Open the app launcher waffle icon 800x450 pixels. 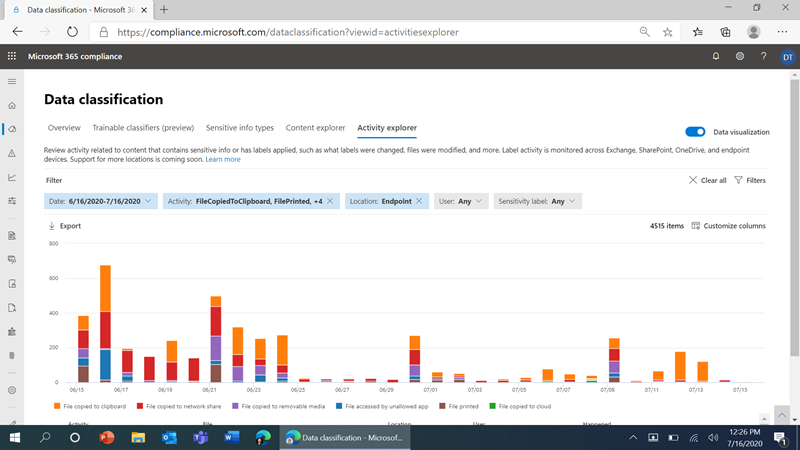tap(12, 56)
